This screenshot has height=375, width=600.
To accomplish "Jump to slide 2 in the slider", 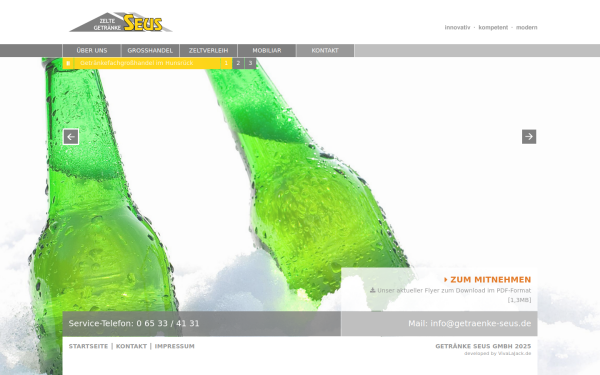I will click(238, 63).
